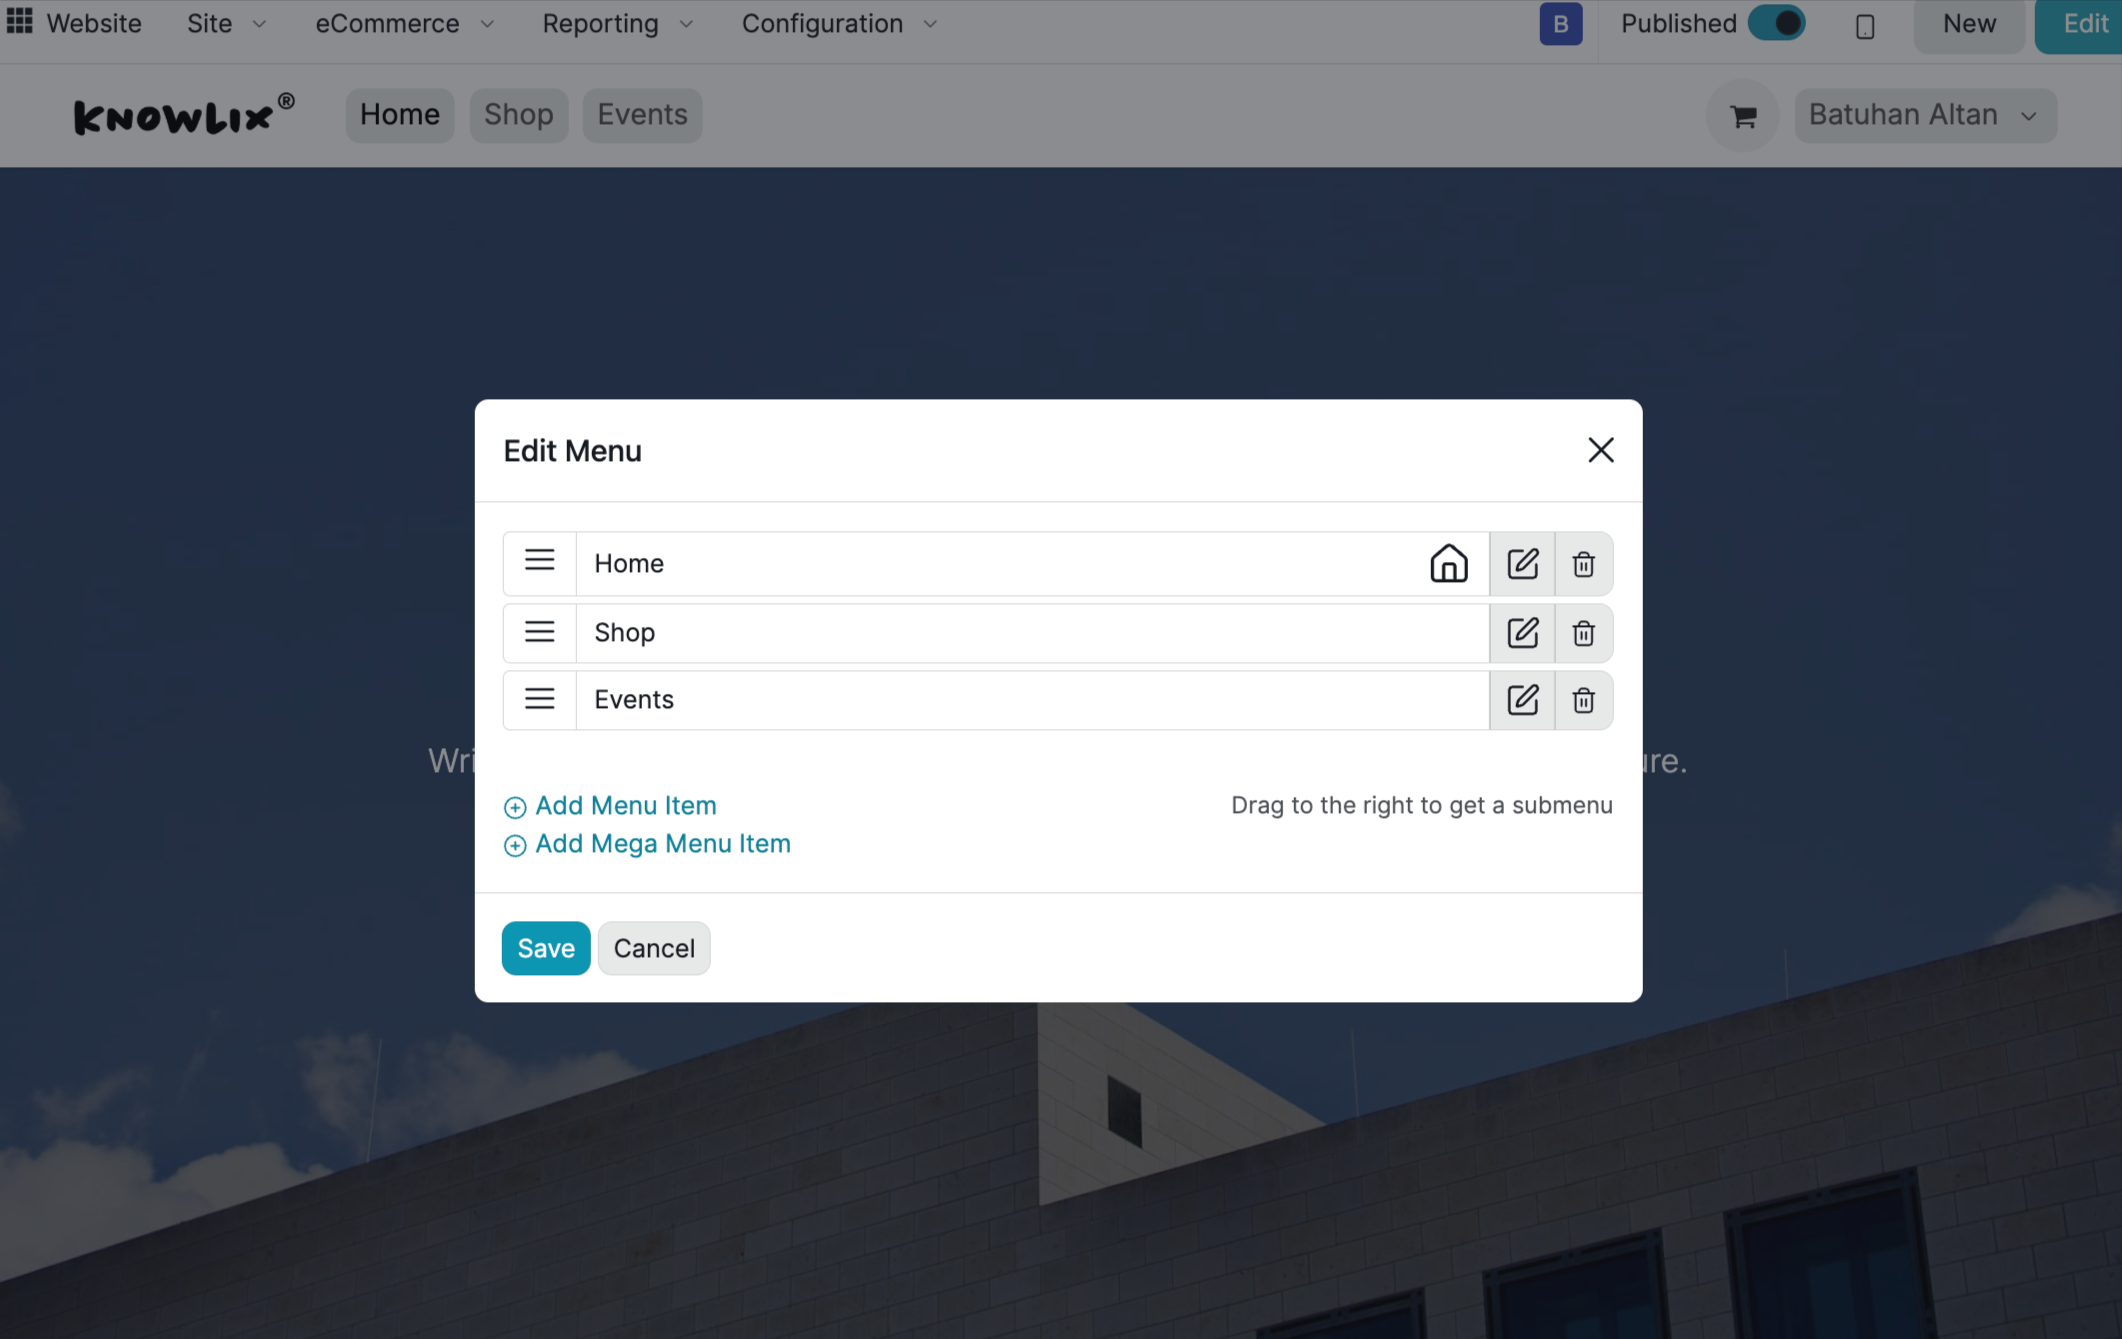Delete the Home menu item via trash icon
This screenshot has height=1339, width=2122.
[1583, 564]
